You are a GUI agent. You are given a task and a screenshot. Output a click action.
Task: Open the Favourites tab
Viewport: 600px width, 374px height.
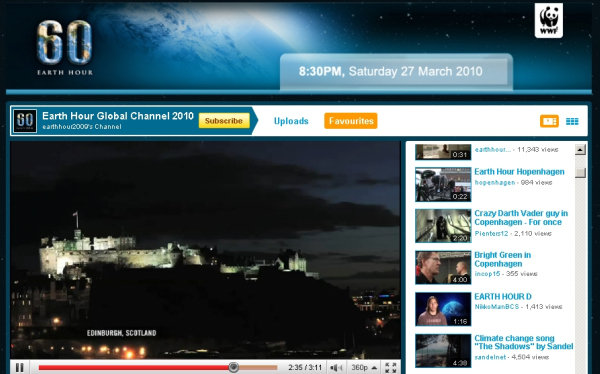point(351,121)
